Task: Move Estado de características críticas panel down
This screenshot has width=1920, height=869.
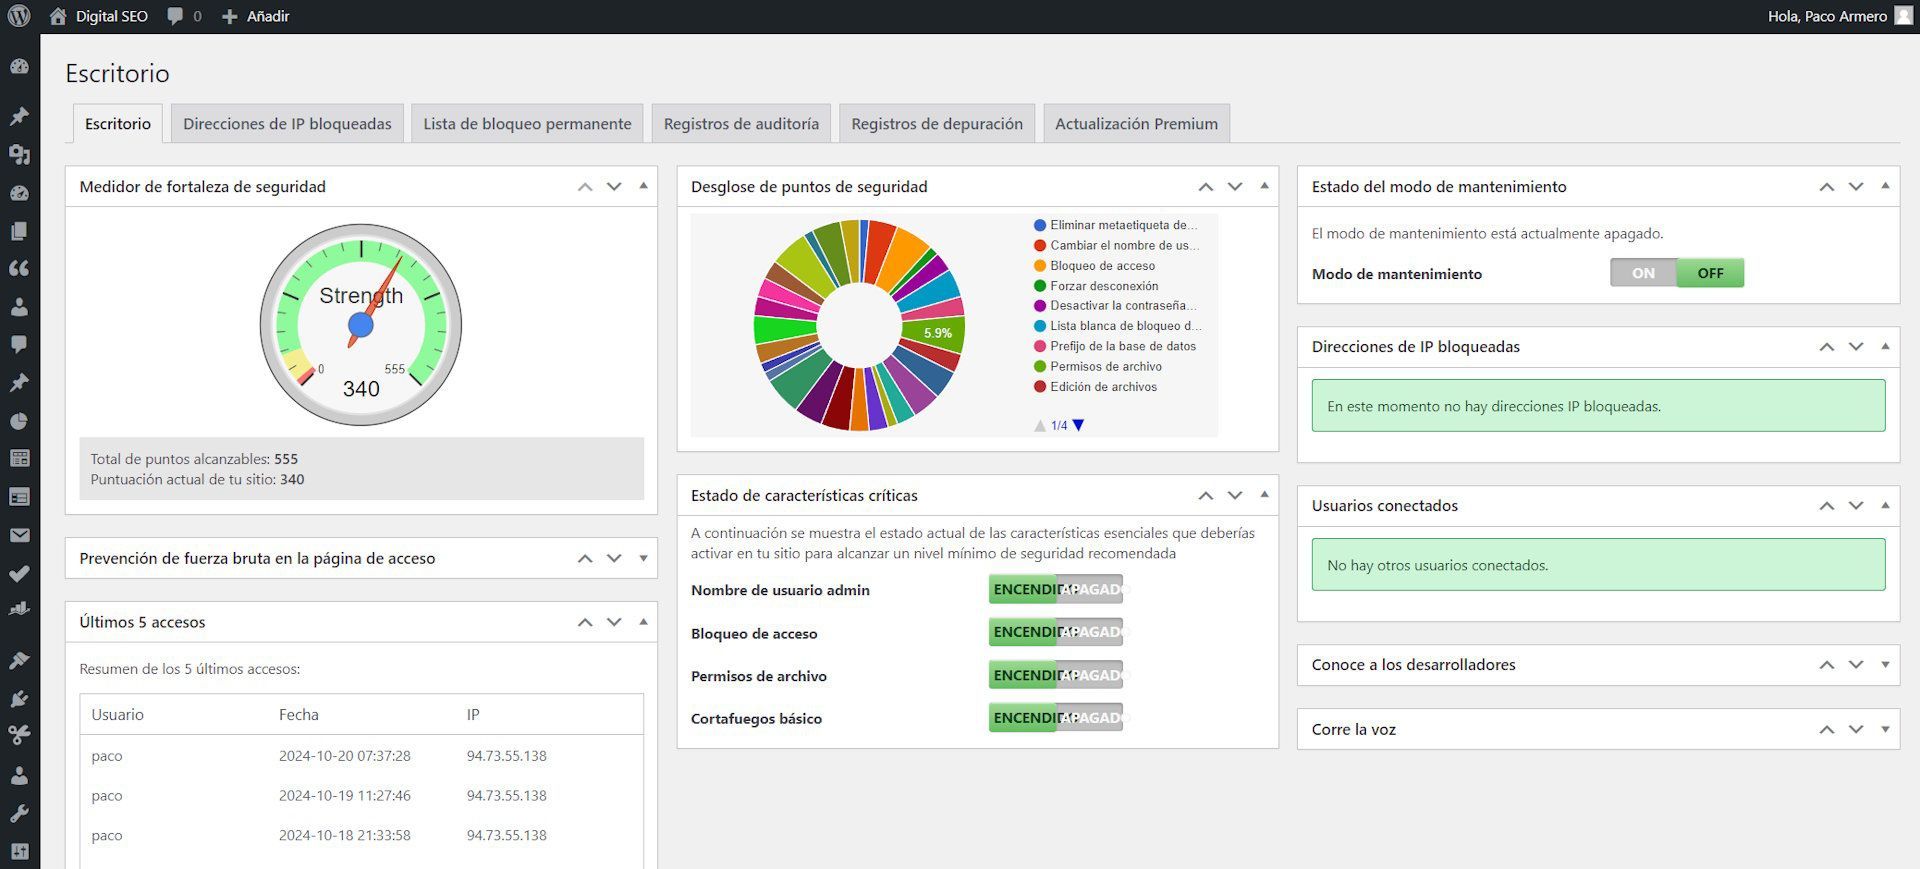Action: pos(1235,496)
